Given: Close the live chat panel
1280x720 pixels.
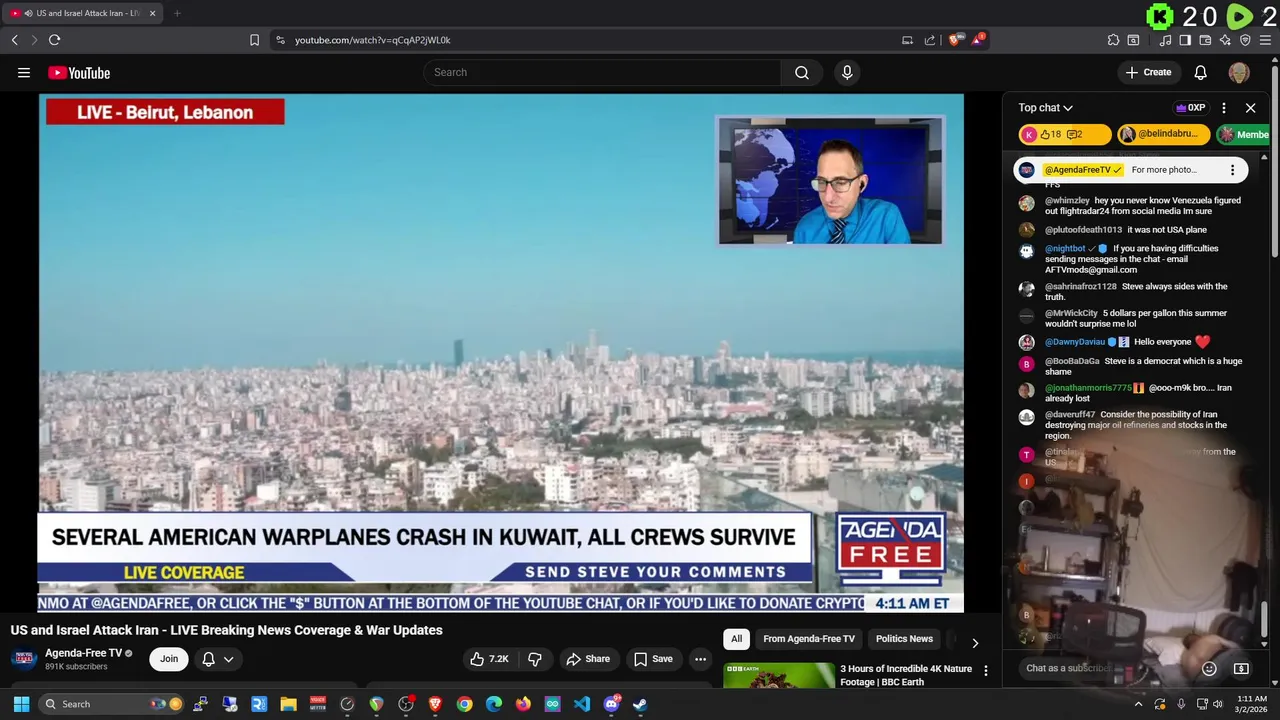Looking at the screenshot, I should pyautogui.click(x=1250, y=108).
